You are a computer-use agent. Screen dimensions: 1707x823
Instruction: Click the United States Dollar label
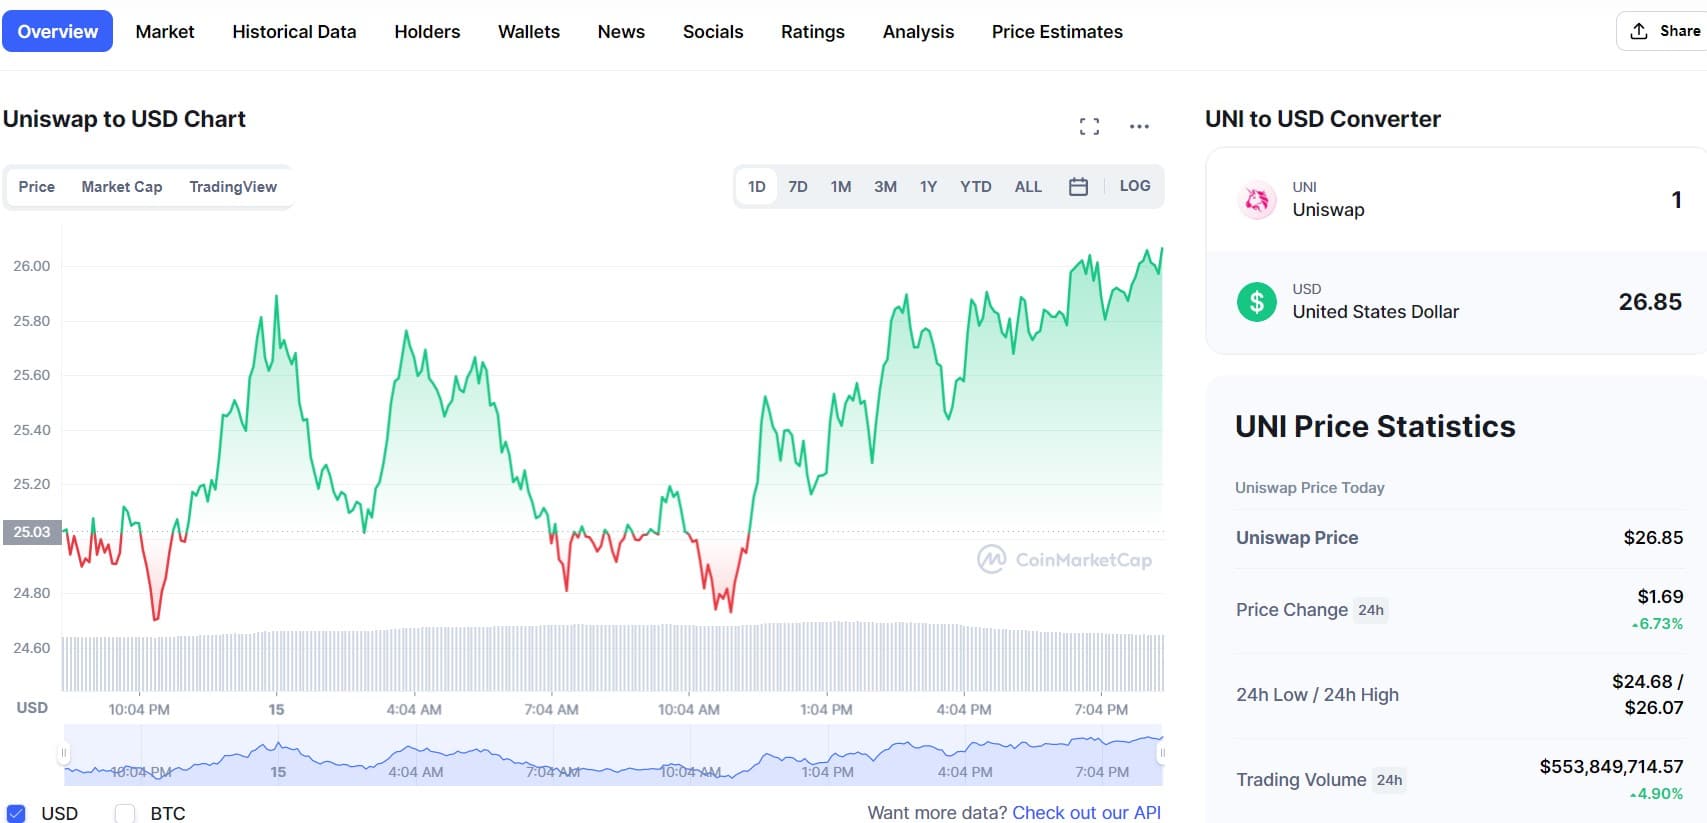pyautogui.click(x=1375, y=312)
